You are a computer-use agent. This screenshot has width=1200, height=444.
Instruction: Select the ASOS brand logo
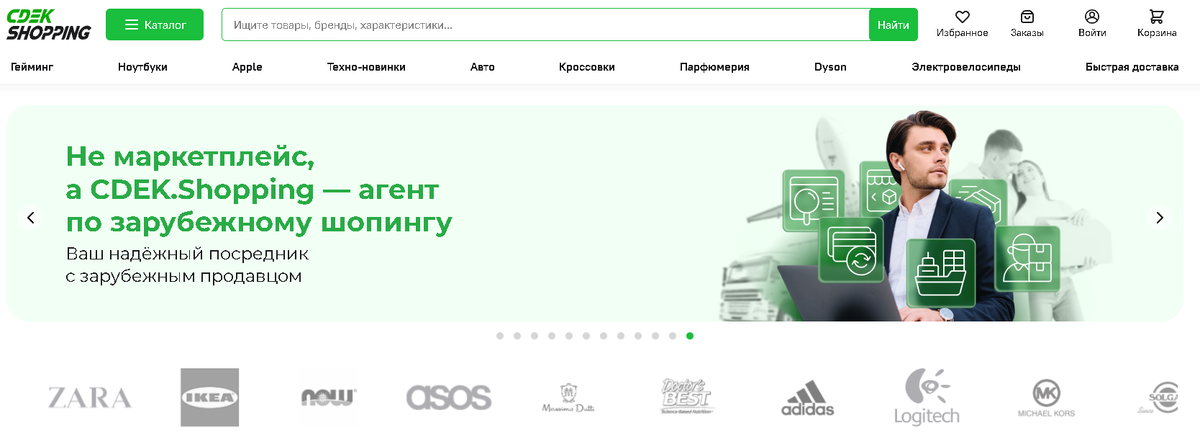click(x=449, y=397)
